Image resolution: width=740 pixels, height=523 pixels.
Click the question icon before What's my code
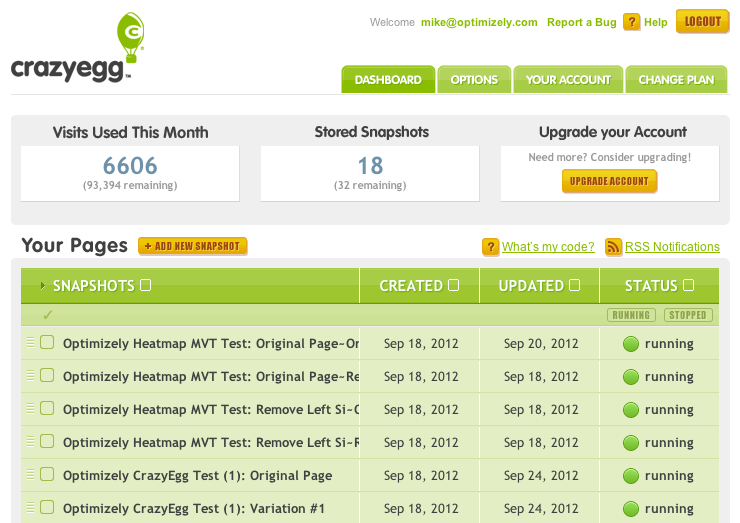tap(490, 247)
